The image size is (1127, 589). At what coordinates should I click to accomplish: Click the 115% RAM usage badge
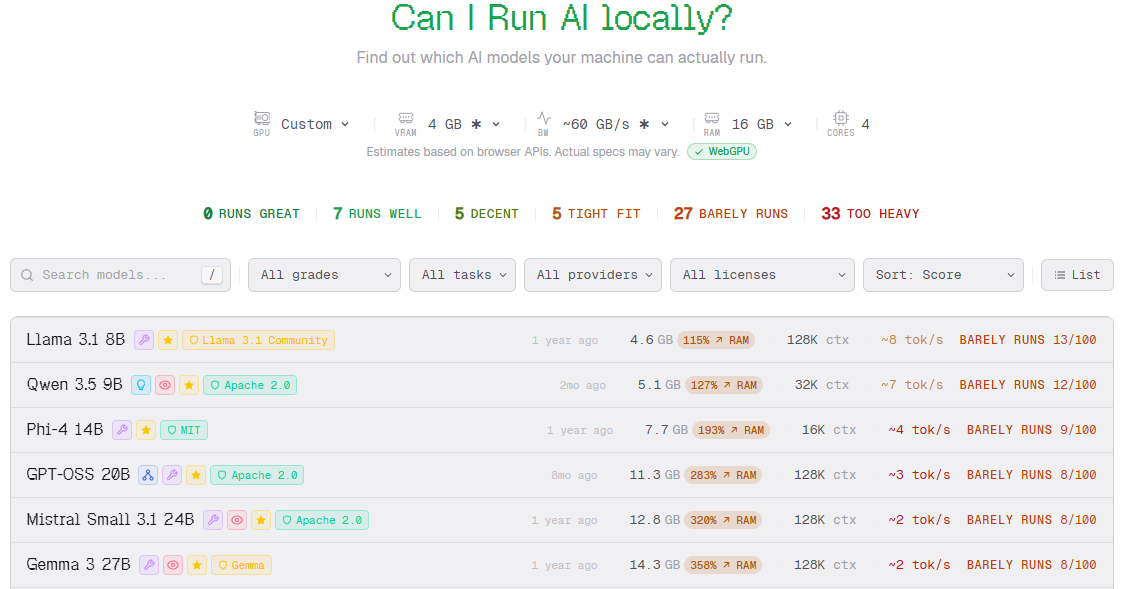click(x=716, y=340)
